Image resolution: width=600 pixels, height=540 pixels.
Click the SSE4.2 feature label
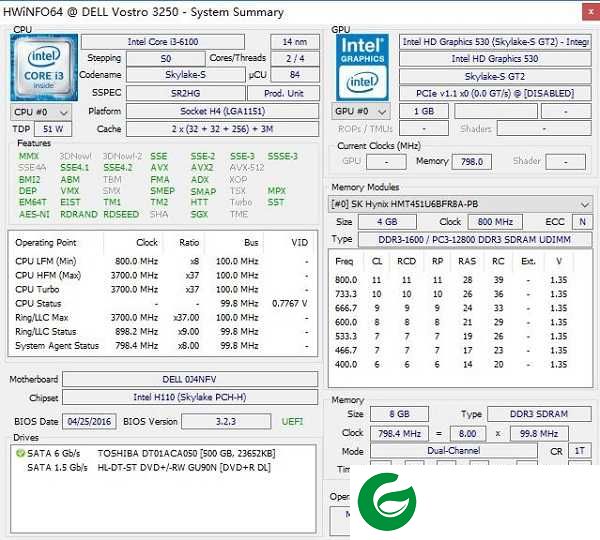coord(118,168)
